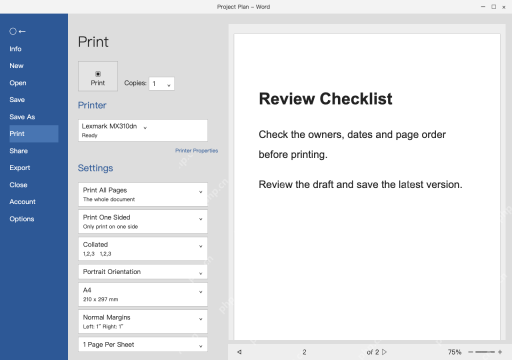Expand the A4 paper size dropdown

(x=143, y=294)
